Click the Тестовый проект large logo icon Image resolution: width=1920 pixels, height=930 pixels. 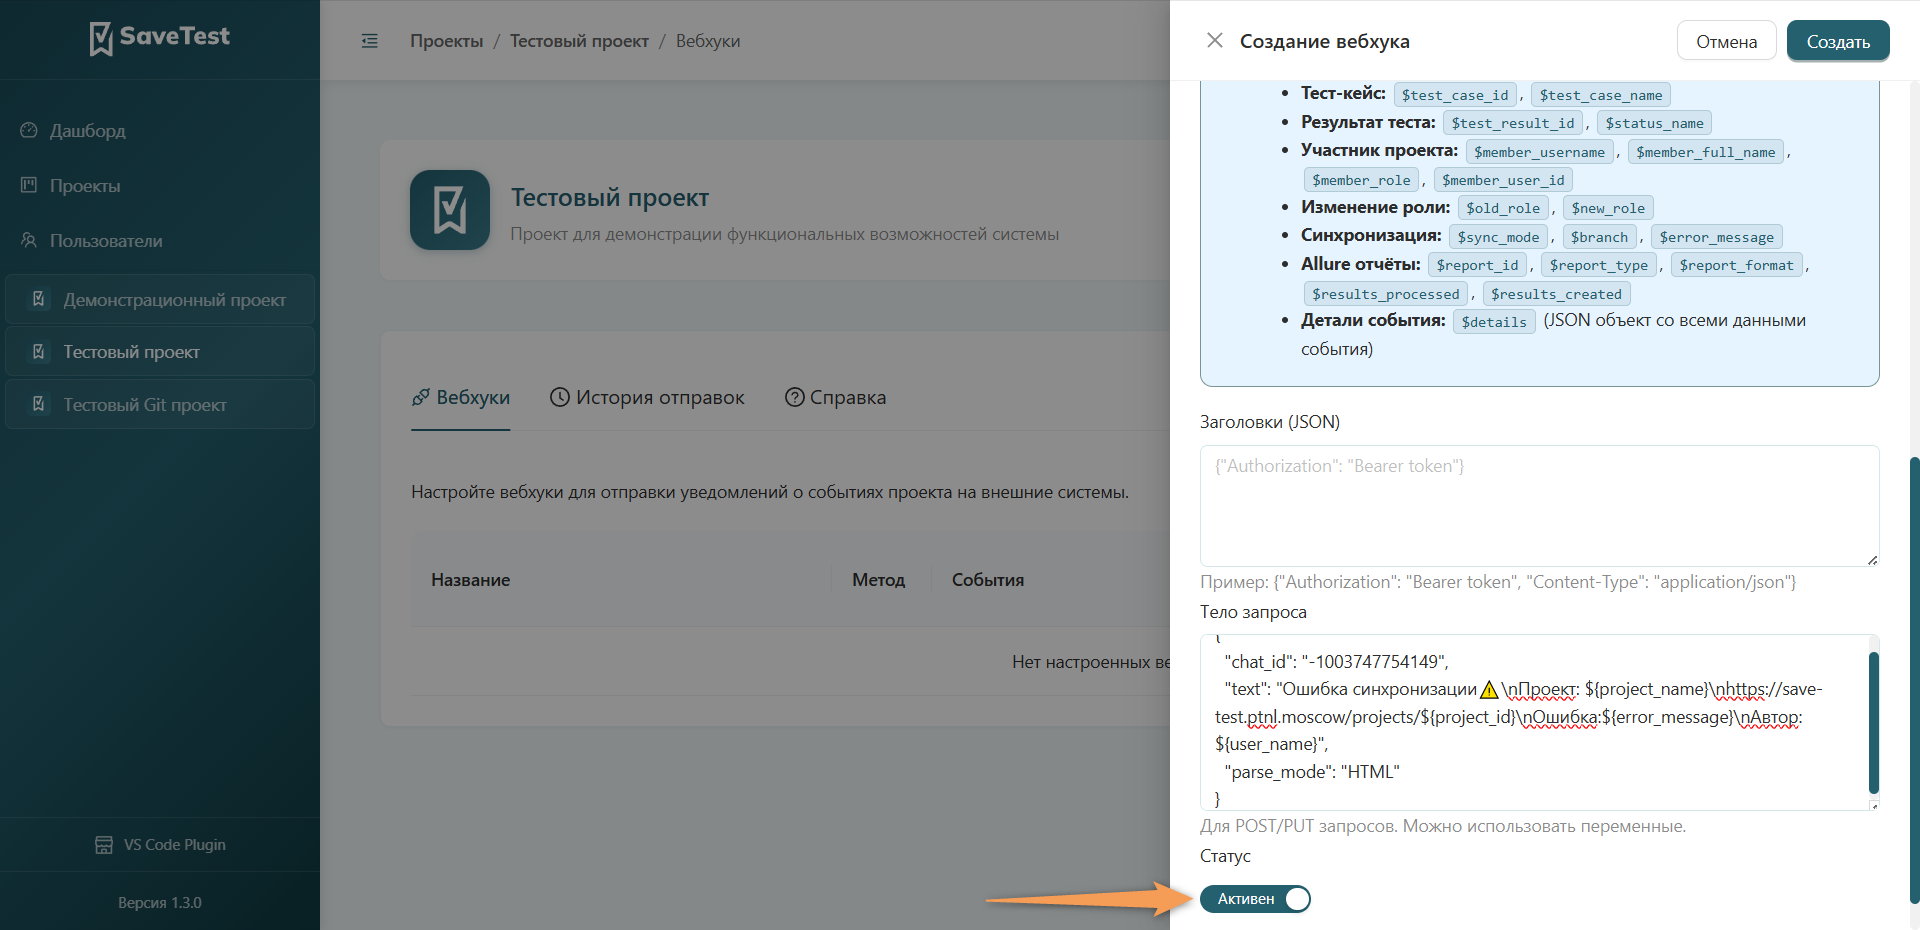450,210
